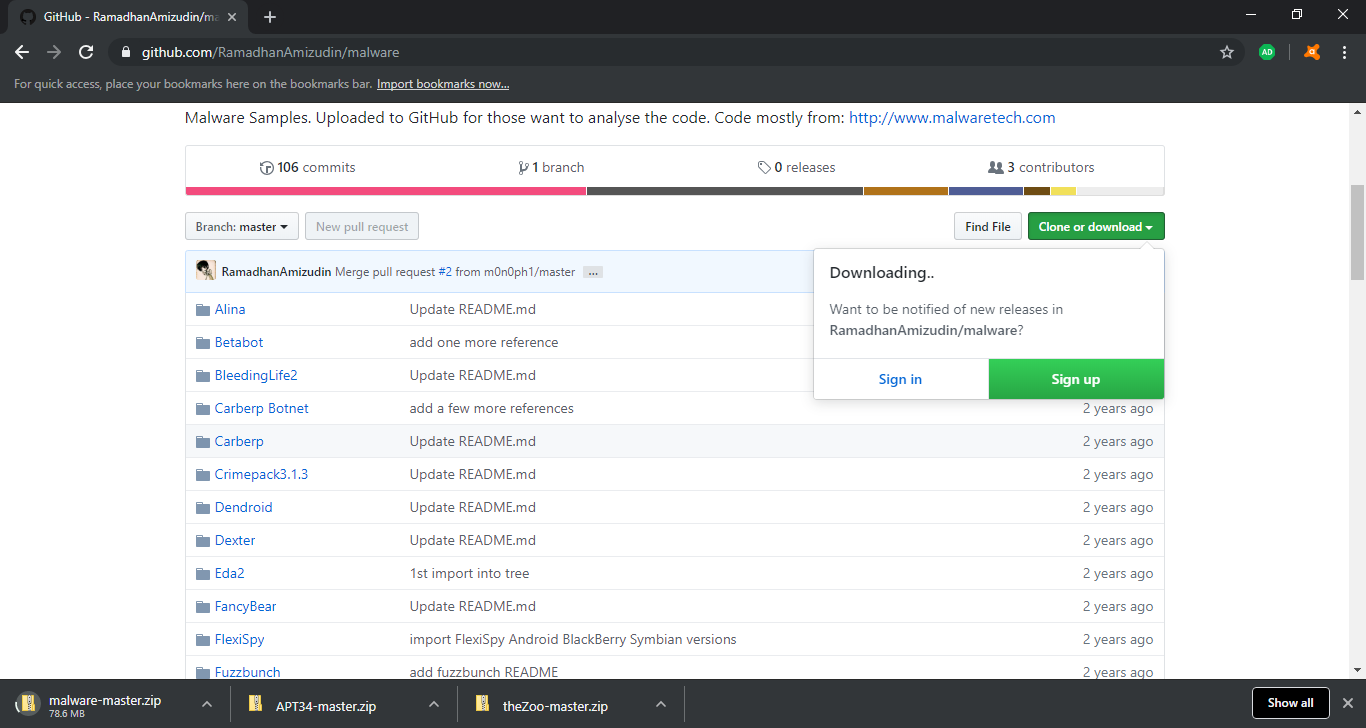The image size is (1366, 728).
Task: Click the theZoo-master.zip file icon
Action: pyautogui.click(x=483, y=703)
